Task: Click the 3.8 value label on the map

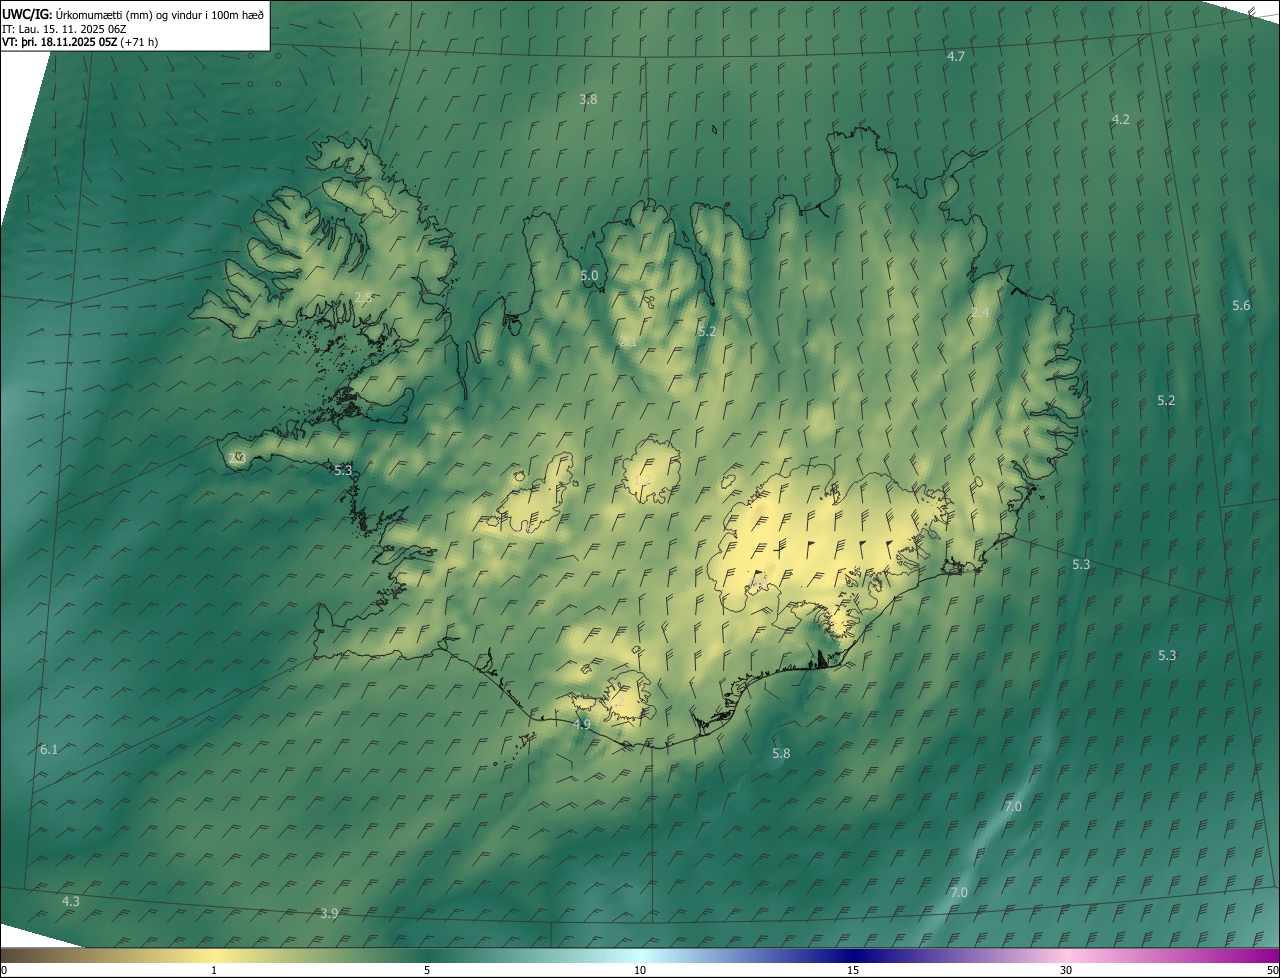Action: point(588,99)
